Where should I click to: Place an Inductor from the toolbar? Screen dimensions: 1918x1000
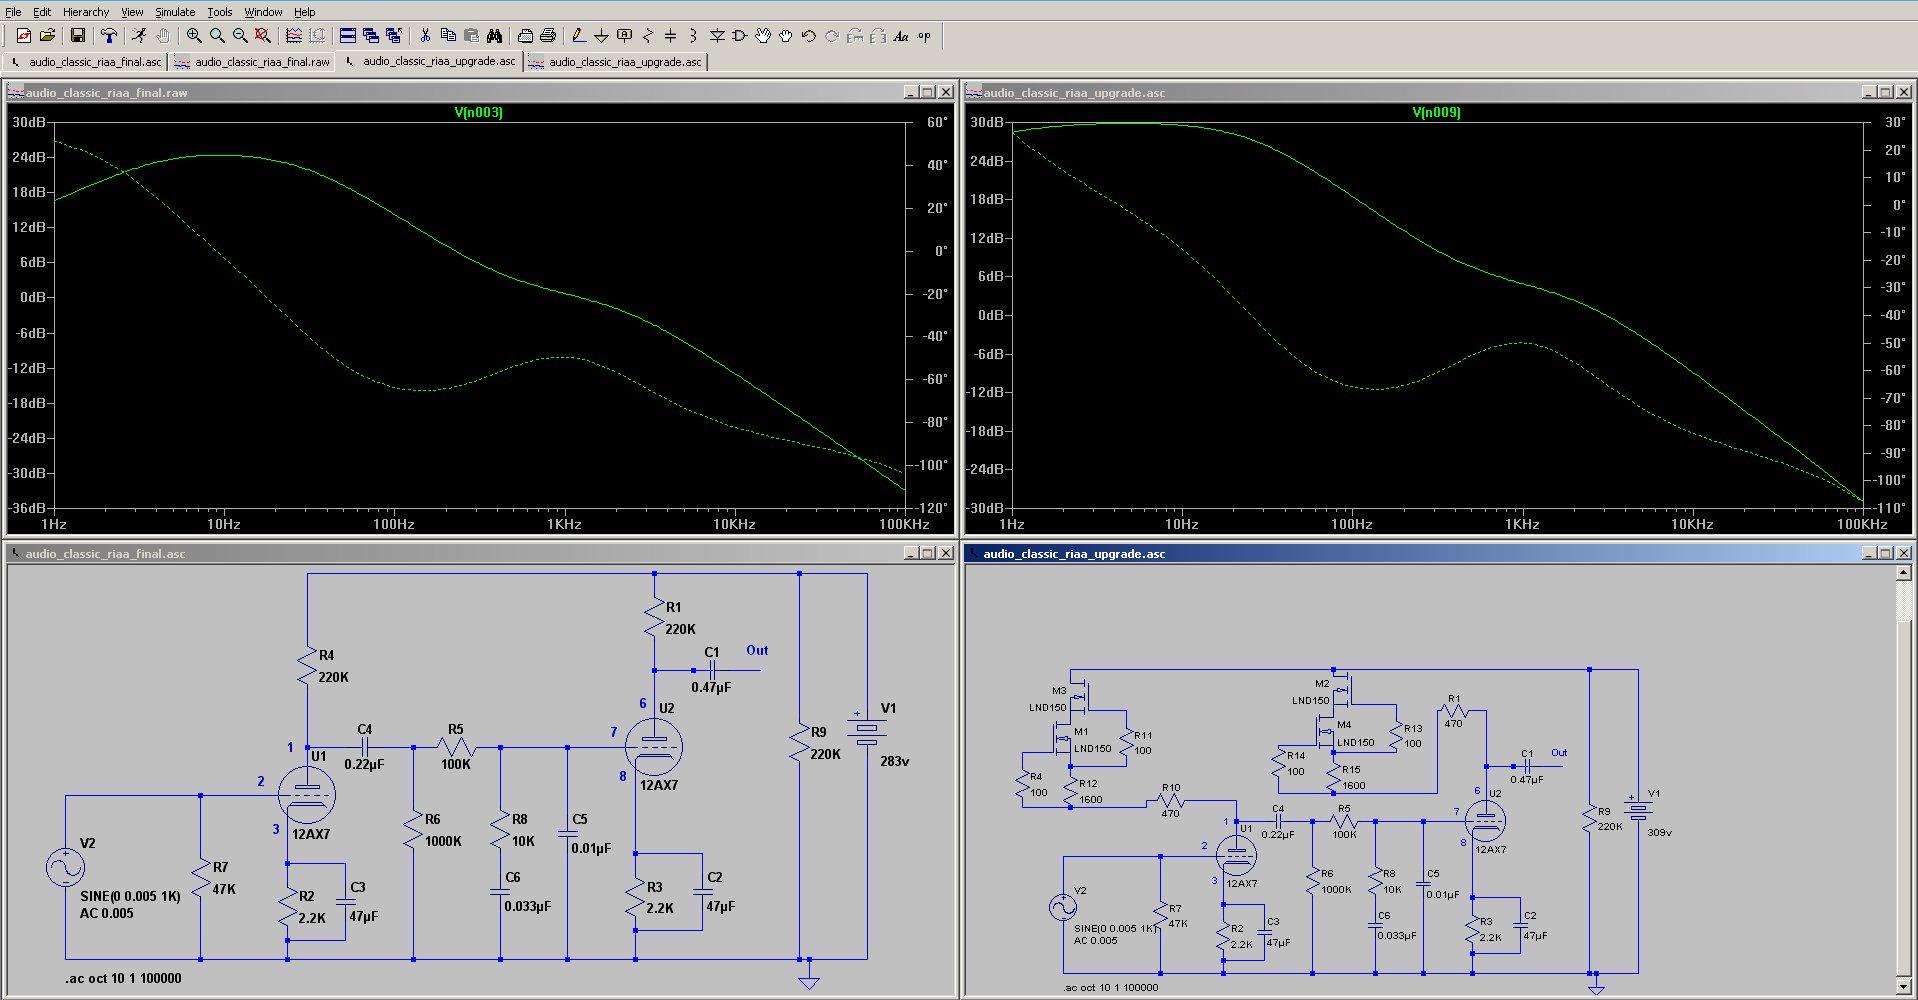tap(693, 36)
